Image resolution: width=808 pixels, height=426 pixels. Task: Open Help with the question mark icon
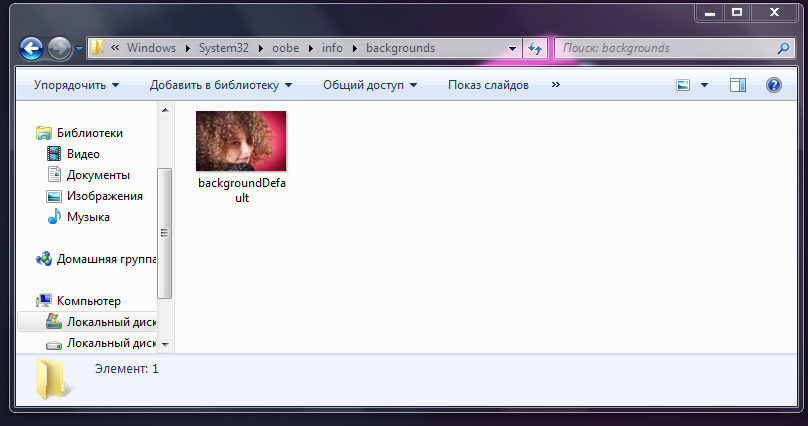(x=773, y=85)
